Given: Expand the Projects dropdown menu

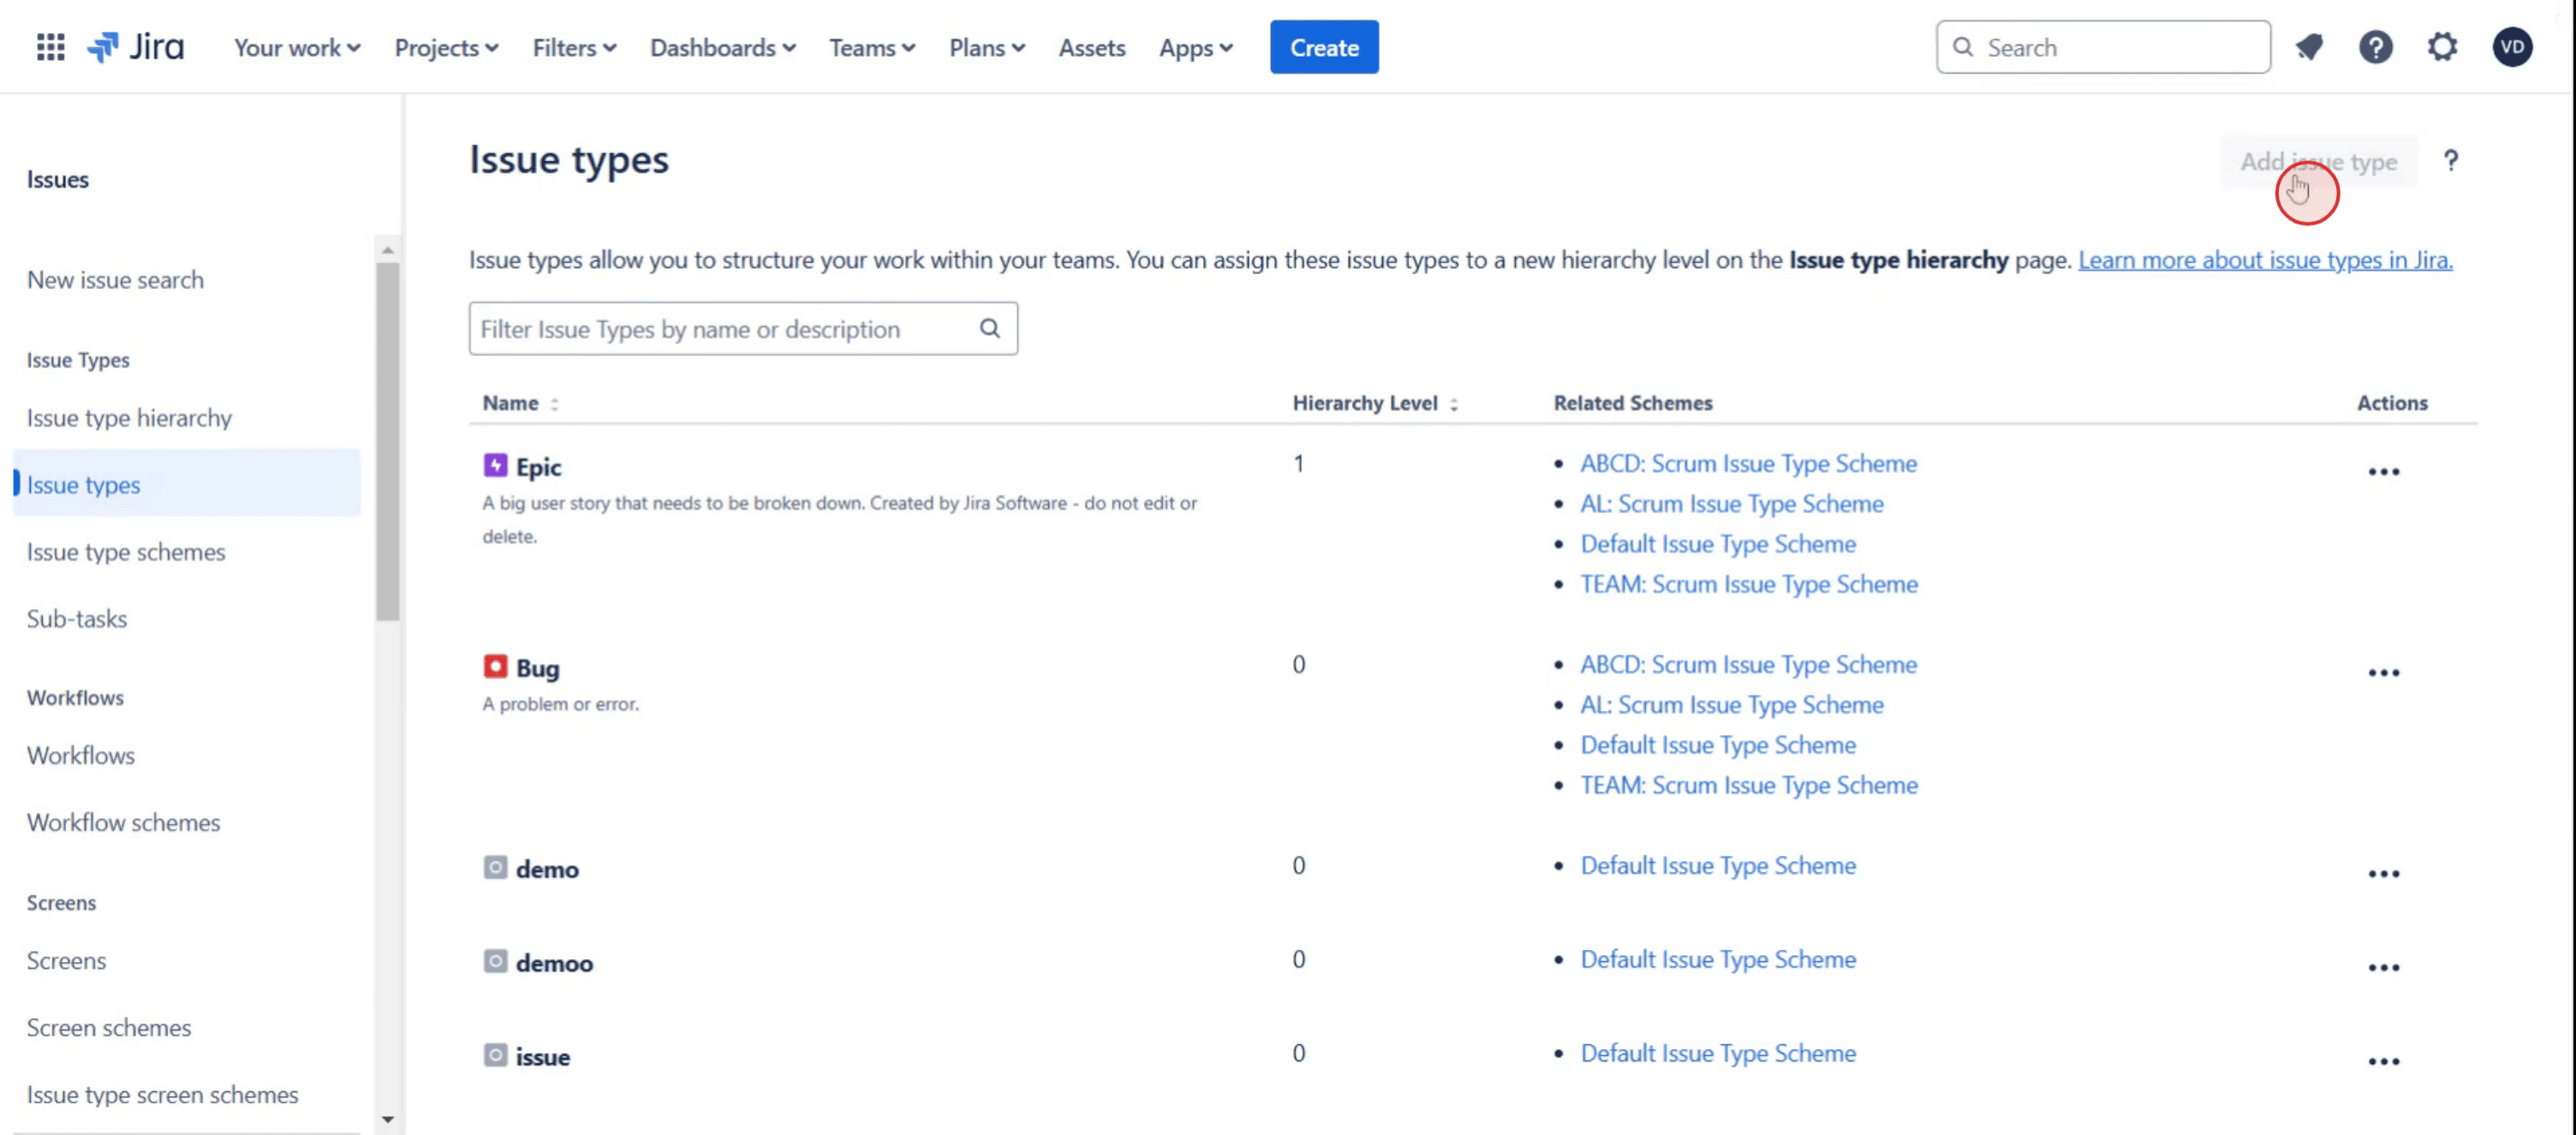Looking at the screenshot, I should click(446, 47).
